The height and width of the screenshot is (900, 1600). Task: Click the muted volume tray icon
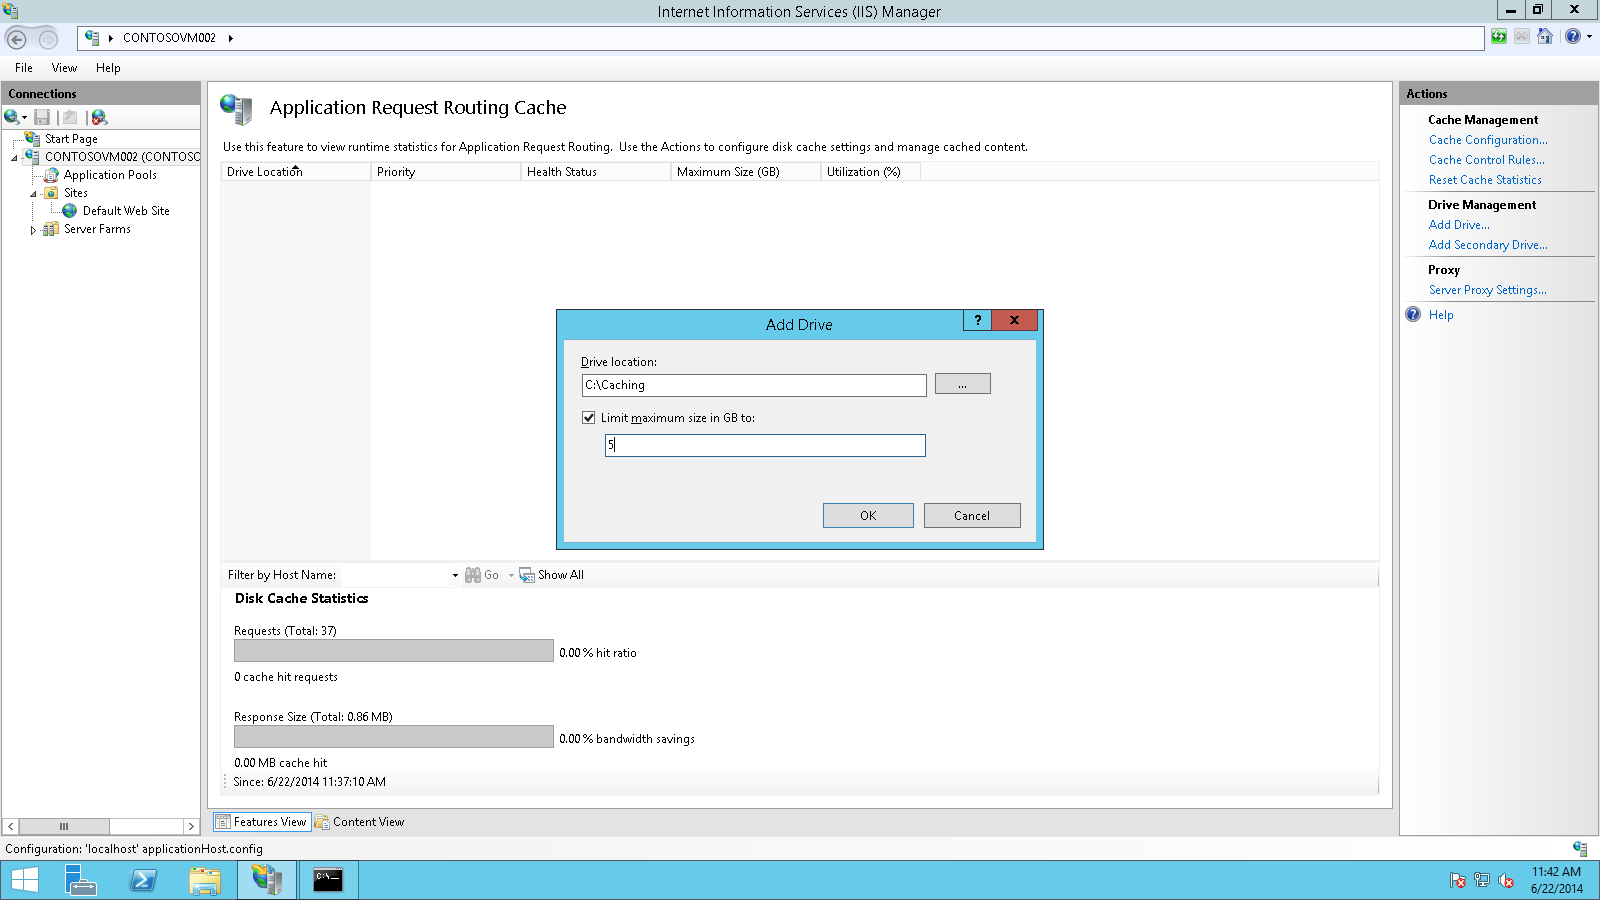click(1506, 881)
